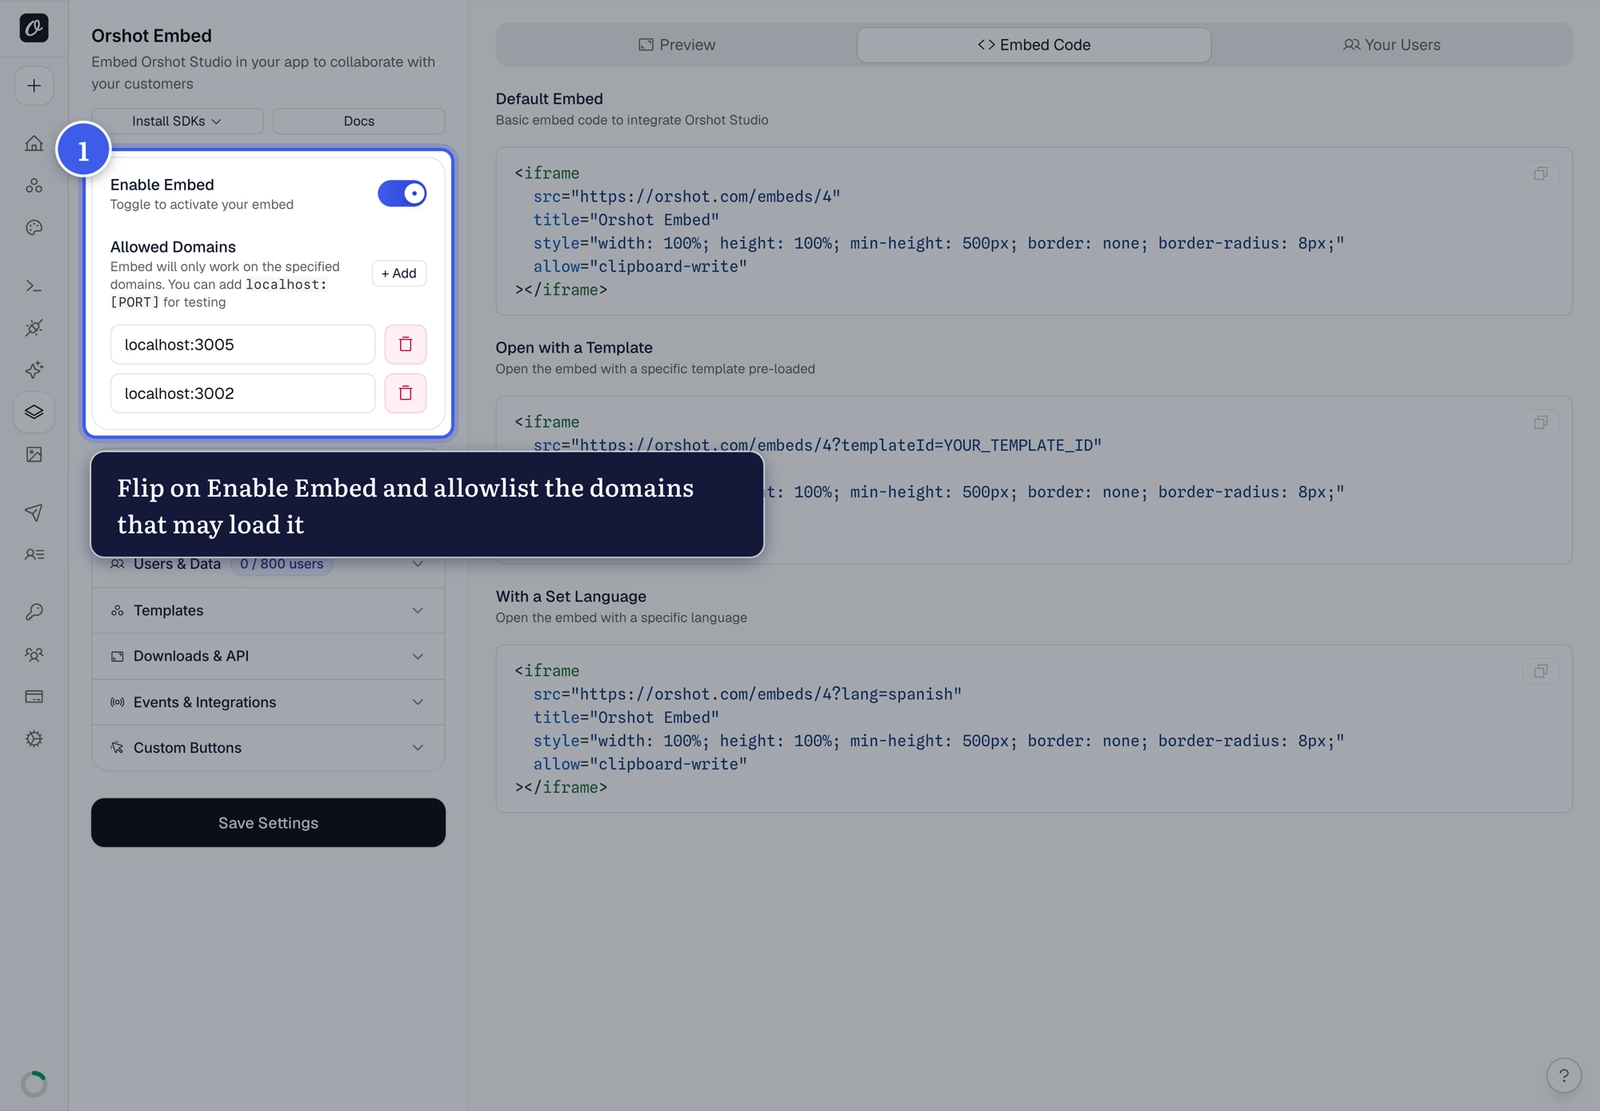Open the credit card billing sidebar icon
Screen dimensions: 1600x1111
click(x=34, y=697)
